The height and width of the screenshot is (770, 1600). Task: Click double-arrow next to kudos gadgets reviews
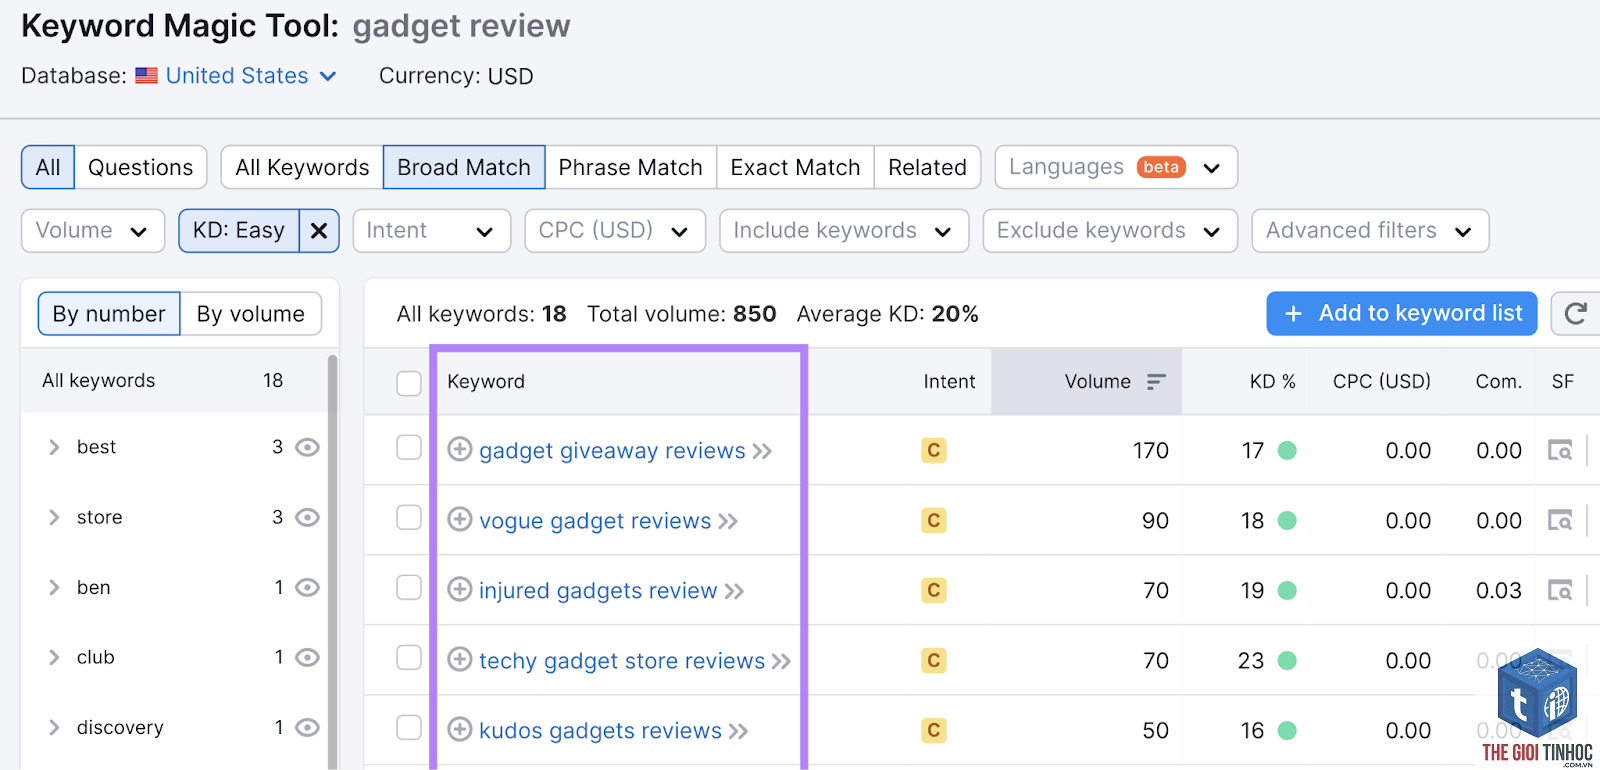738,732
